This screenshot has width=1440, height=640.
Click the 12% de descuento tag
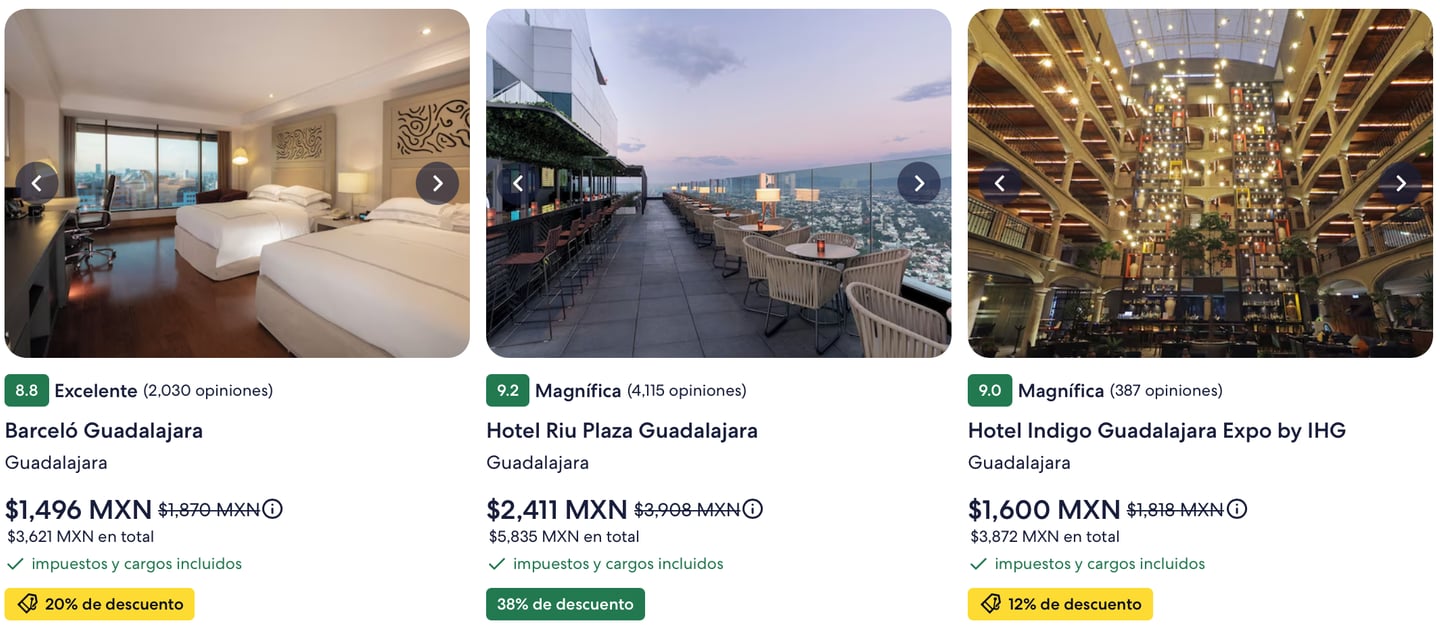pyautogui.click(x=1060, y=604)
